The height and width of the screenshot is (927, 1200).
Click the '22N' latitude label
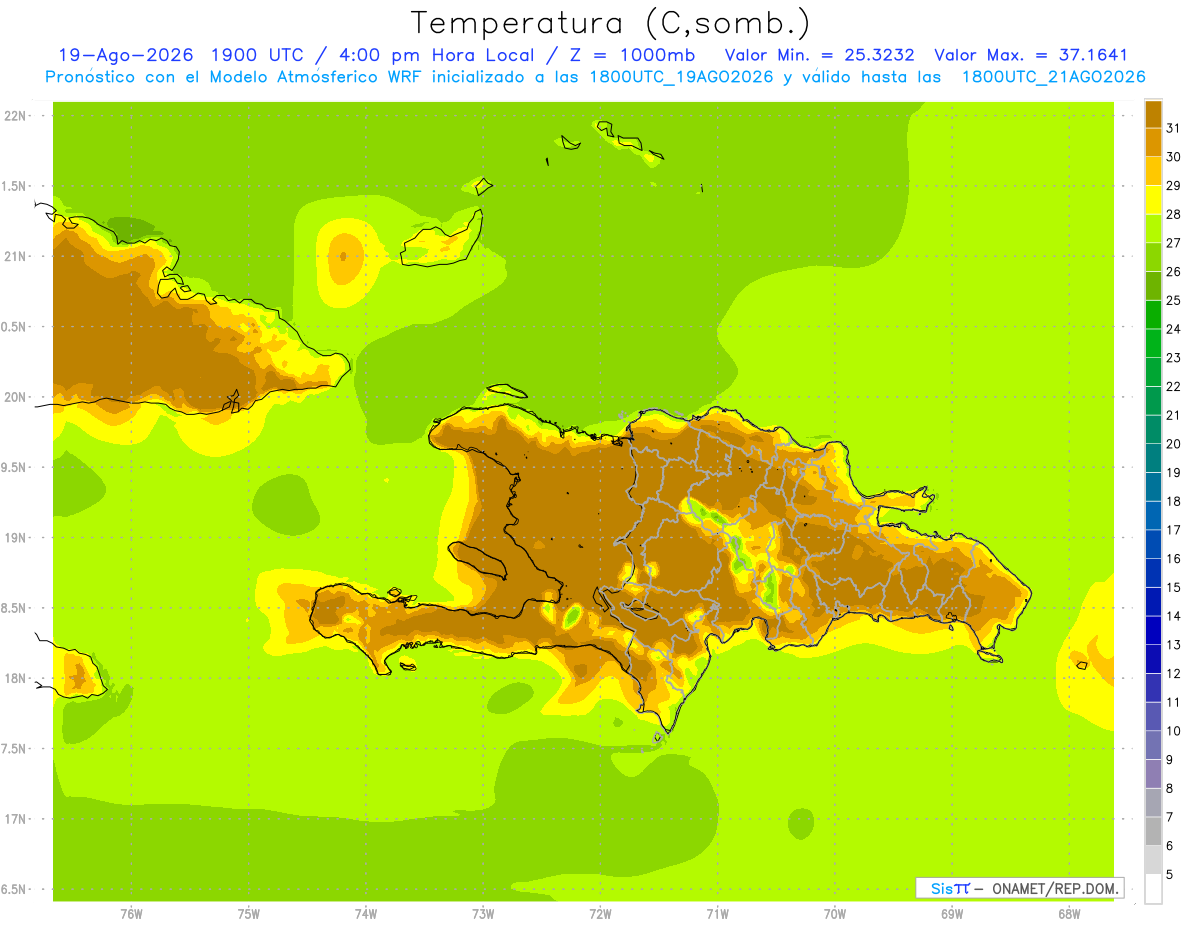[x=15, y=116]
